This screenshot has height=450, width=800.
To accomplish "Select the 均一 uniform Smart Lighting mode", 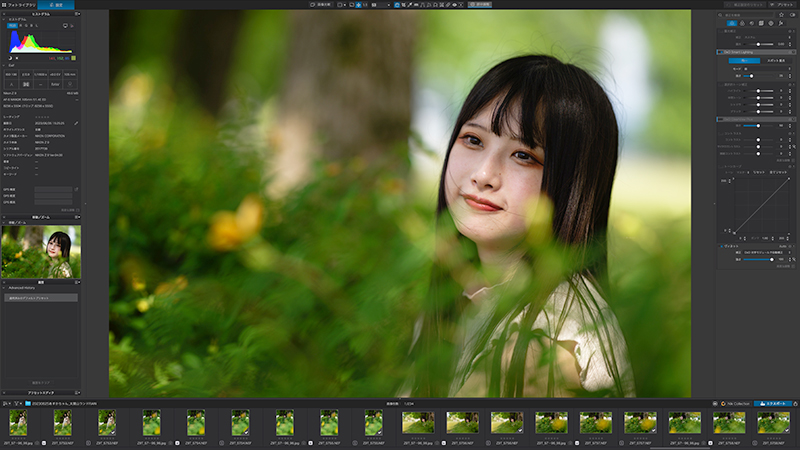I will pyautogui.click(x=744, y=60).
